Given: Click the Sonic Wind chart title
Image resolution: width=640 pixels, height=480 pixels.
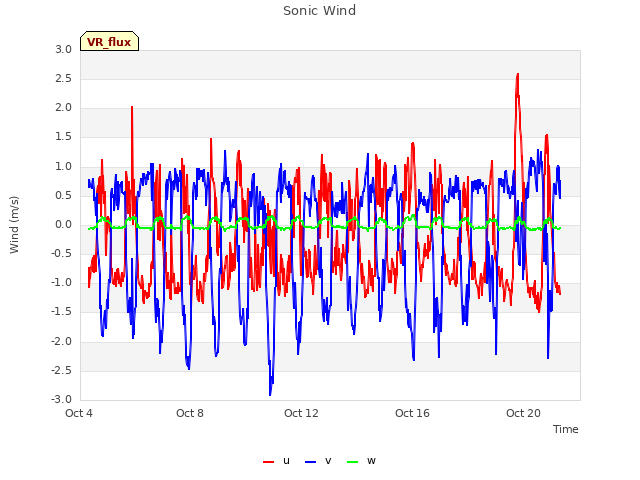Looking at the screenshot, I should 320,11.
